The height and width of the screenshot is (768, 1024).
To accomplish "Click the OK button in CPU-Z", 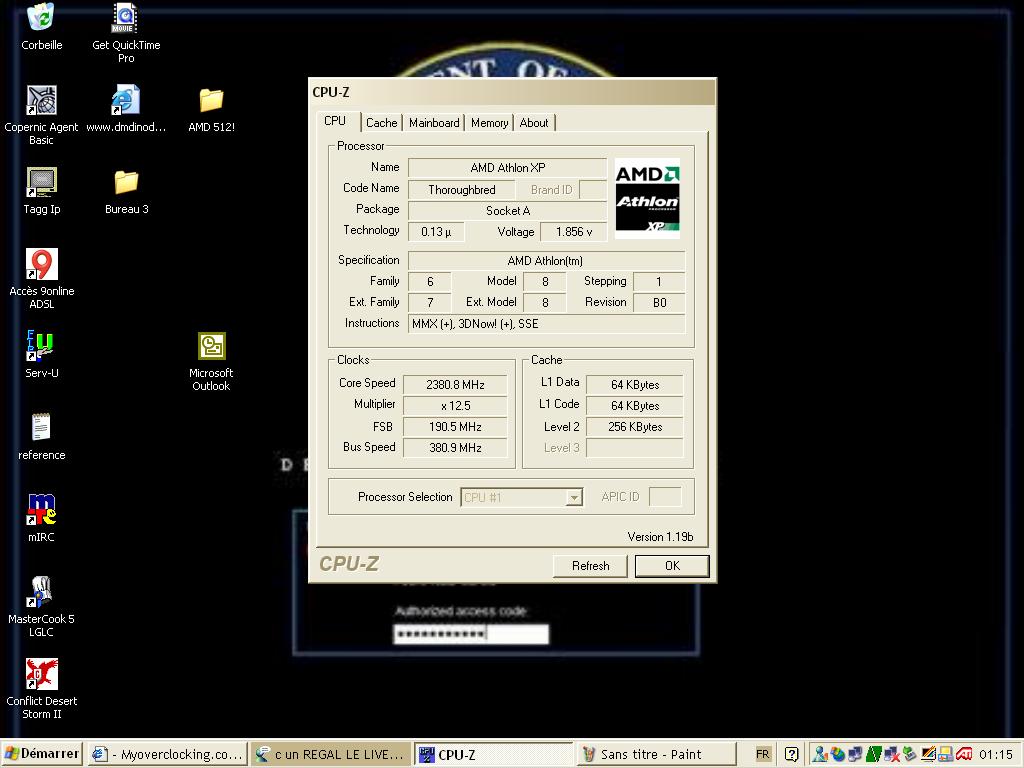I will pos(672,566).
